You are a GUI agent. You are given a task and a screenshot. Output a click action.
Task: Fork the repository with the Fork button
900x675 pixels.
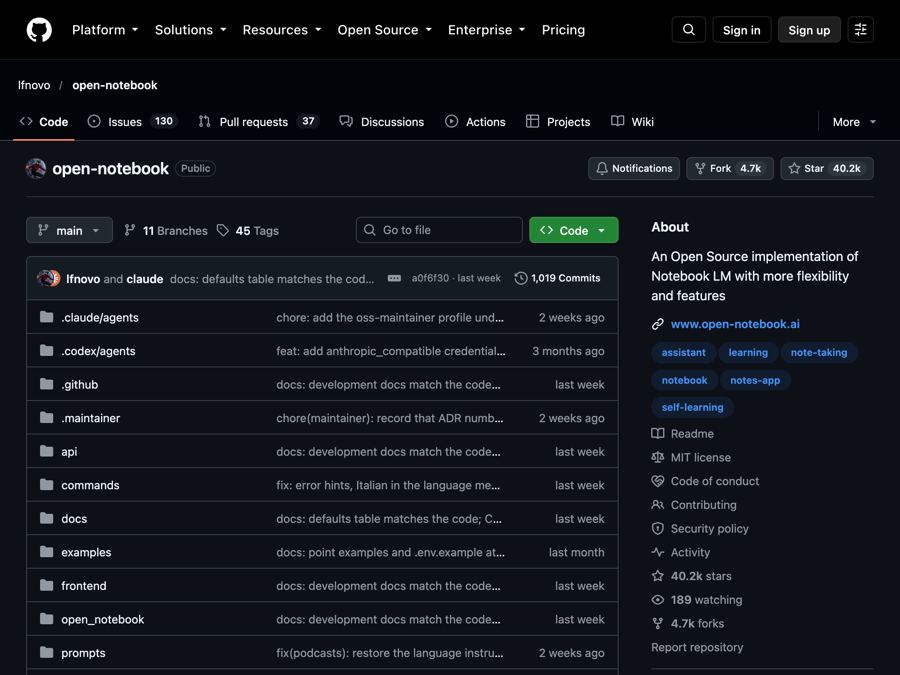pos(730,169)
